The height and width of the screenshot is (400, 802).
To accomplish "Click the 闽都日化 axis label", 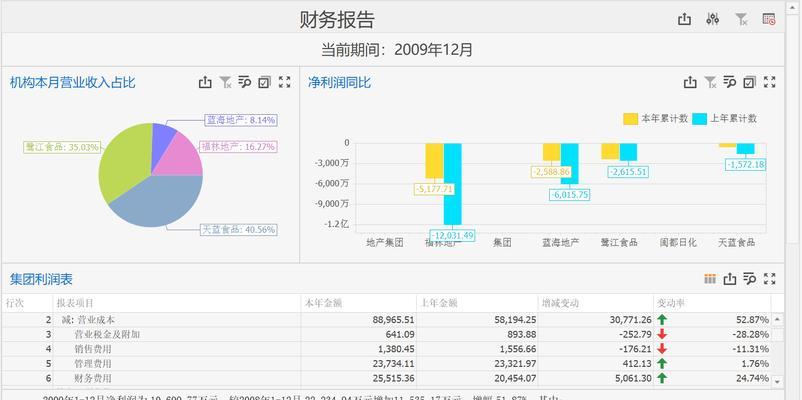I will coord(678,242).
